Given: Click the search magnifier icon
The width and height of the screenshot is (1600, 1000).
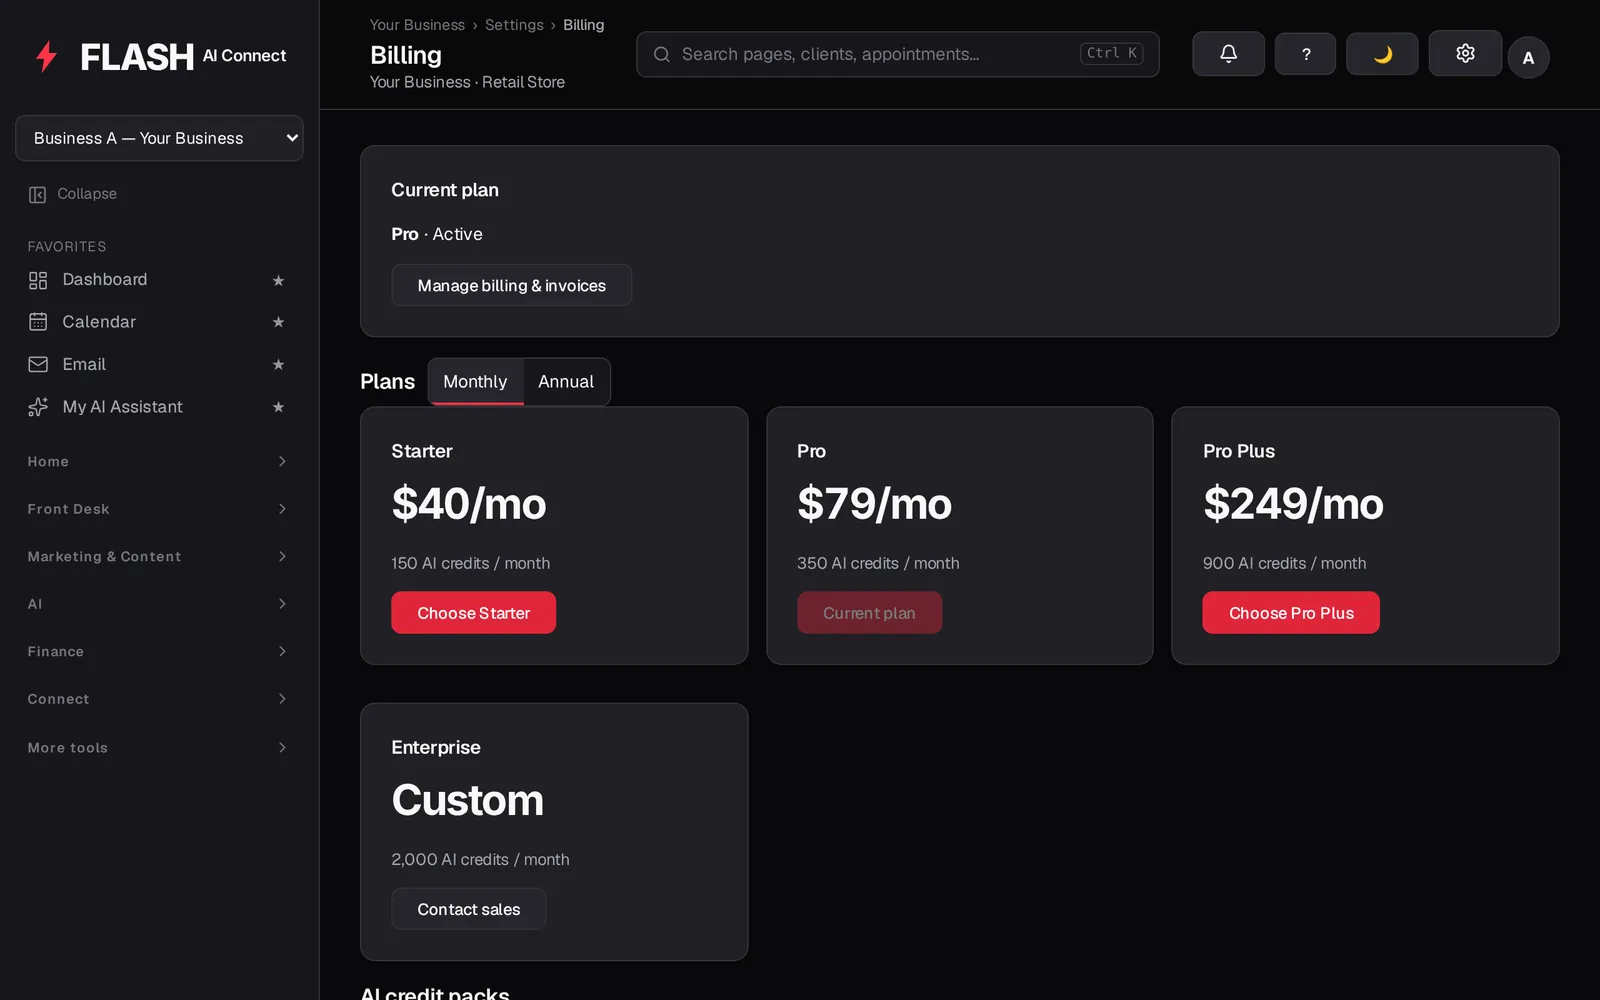Looking at the screenshot, I should point(661,54).
